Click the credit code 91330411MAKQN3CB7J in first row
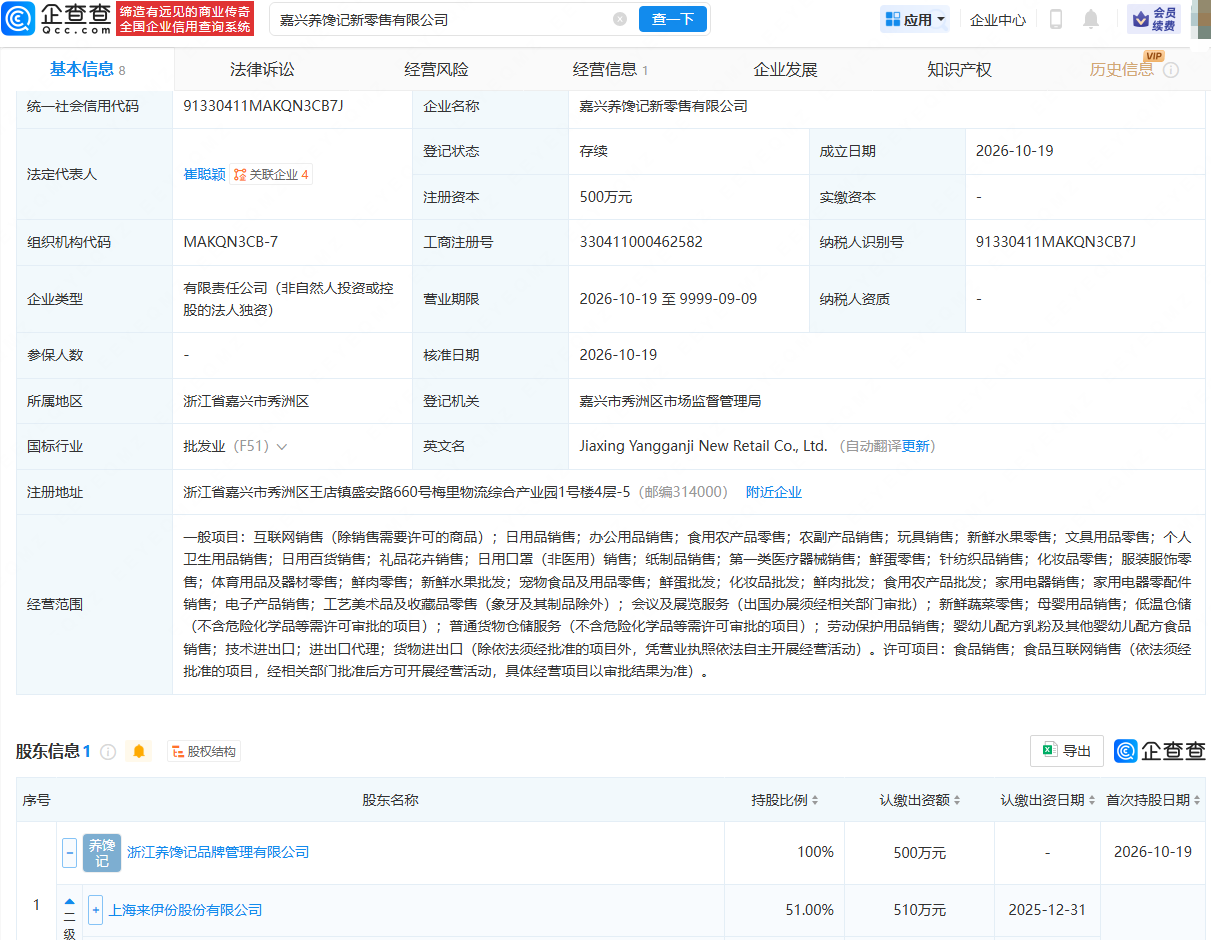 [264, 105]
